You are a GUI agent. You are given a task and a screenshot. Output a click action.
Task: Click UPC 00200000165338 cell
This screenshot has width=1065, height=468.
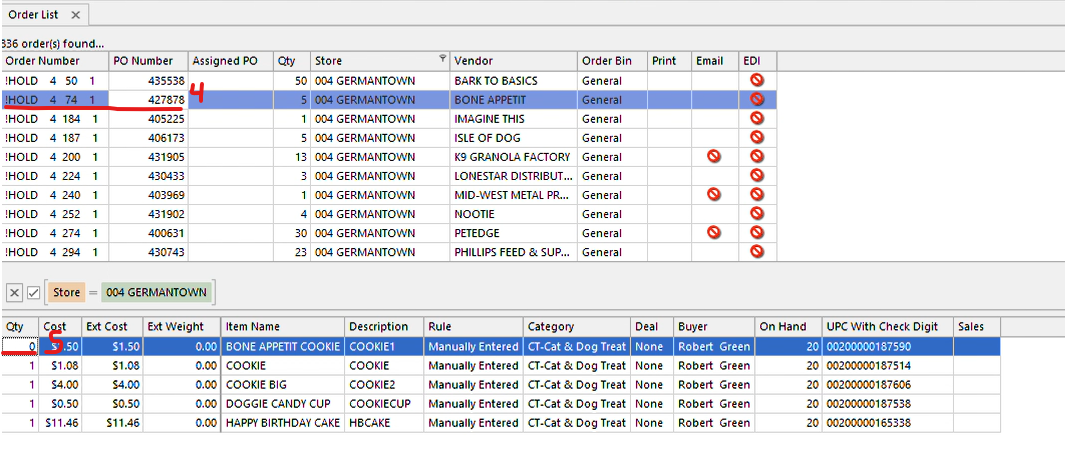click(888, 422)
